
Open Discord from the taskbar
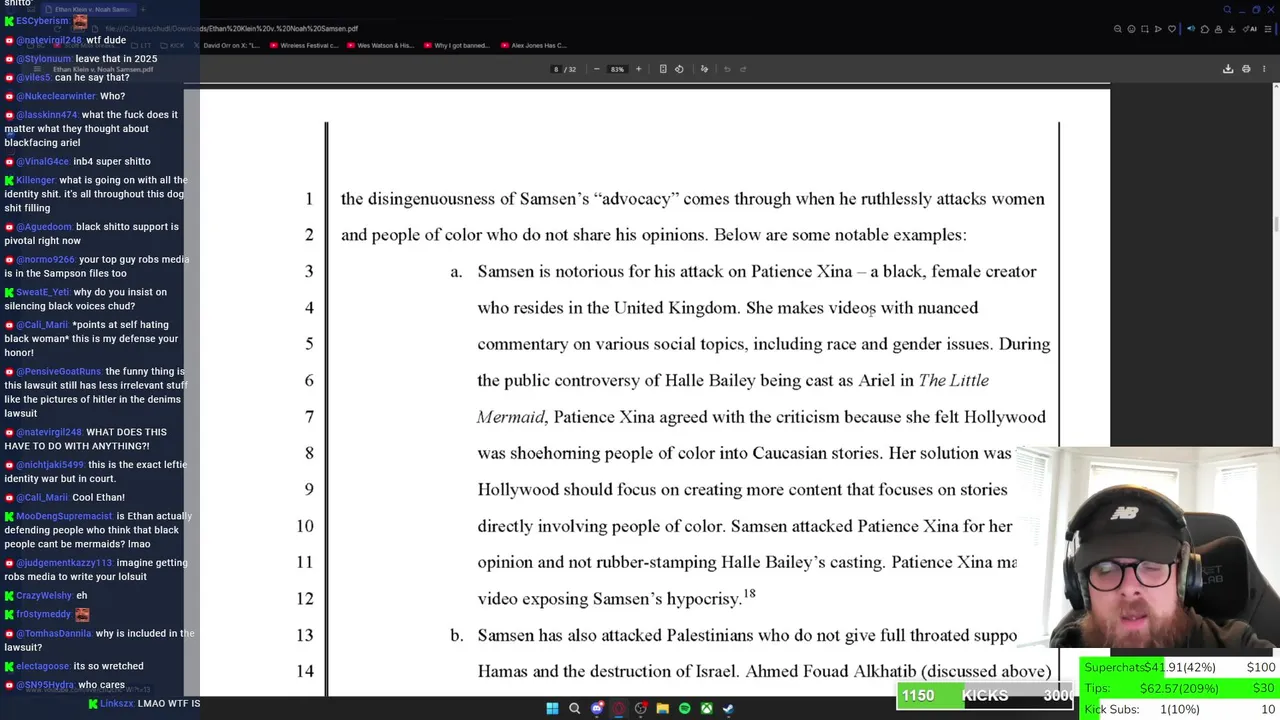[x=597, y=708]
